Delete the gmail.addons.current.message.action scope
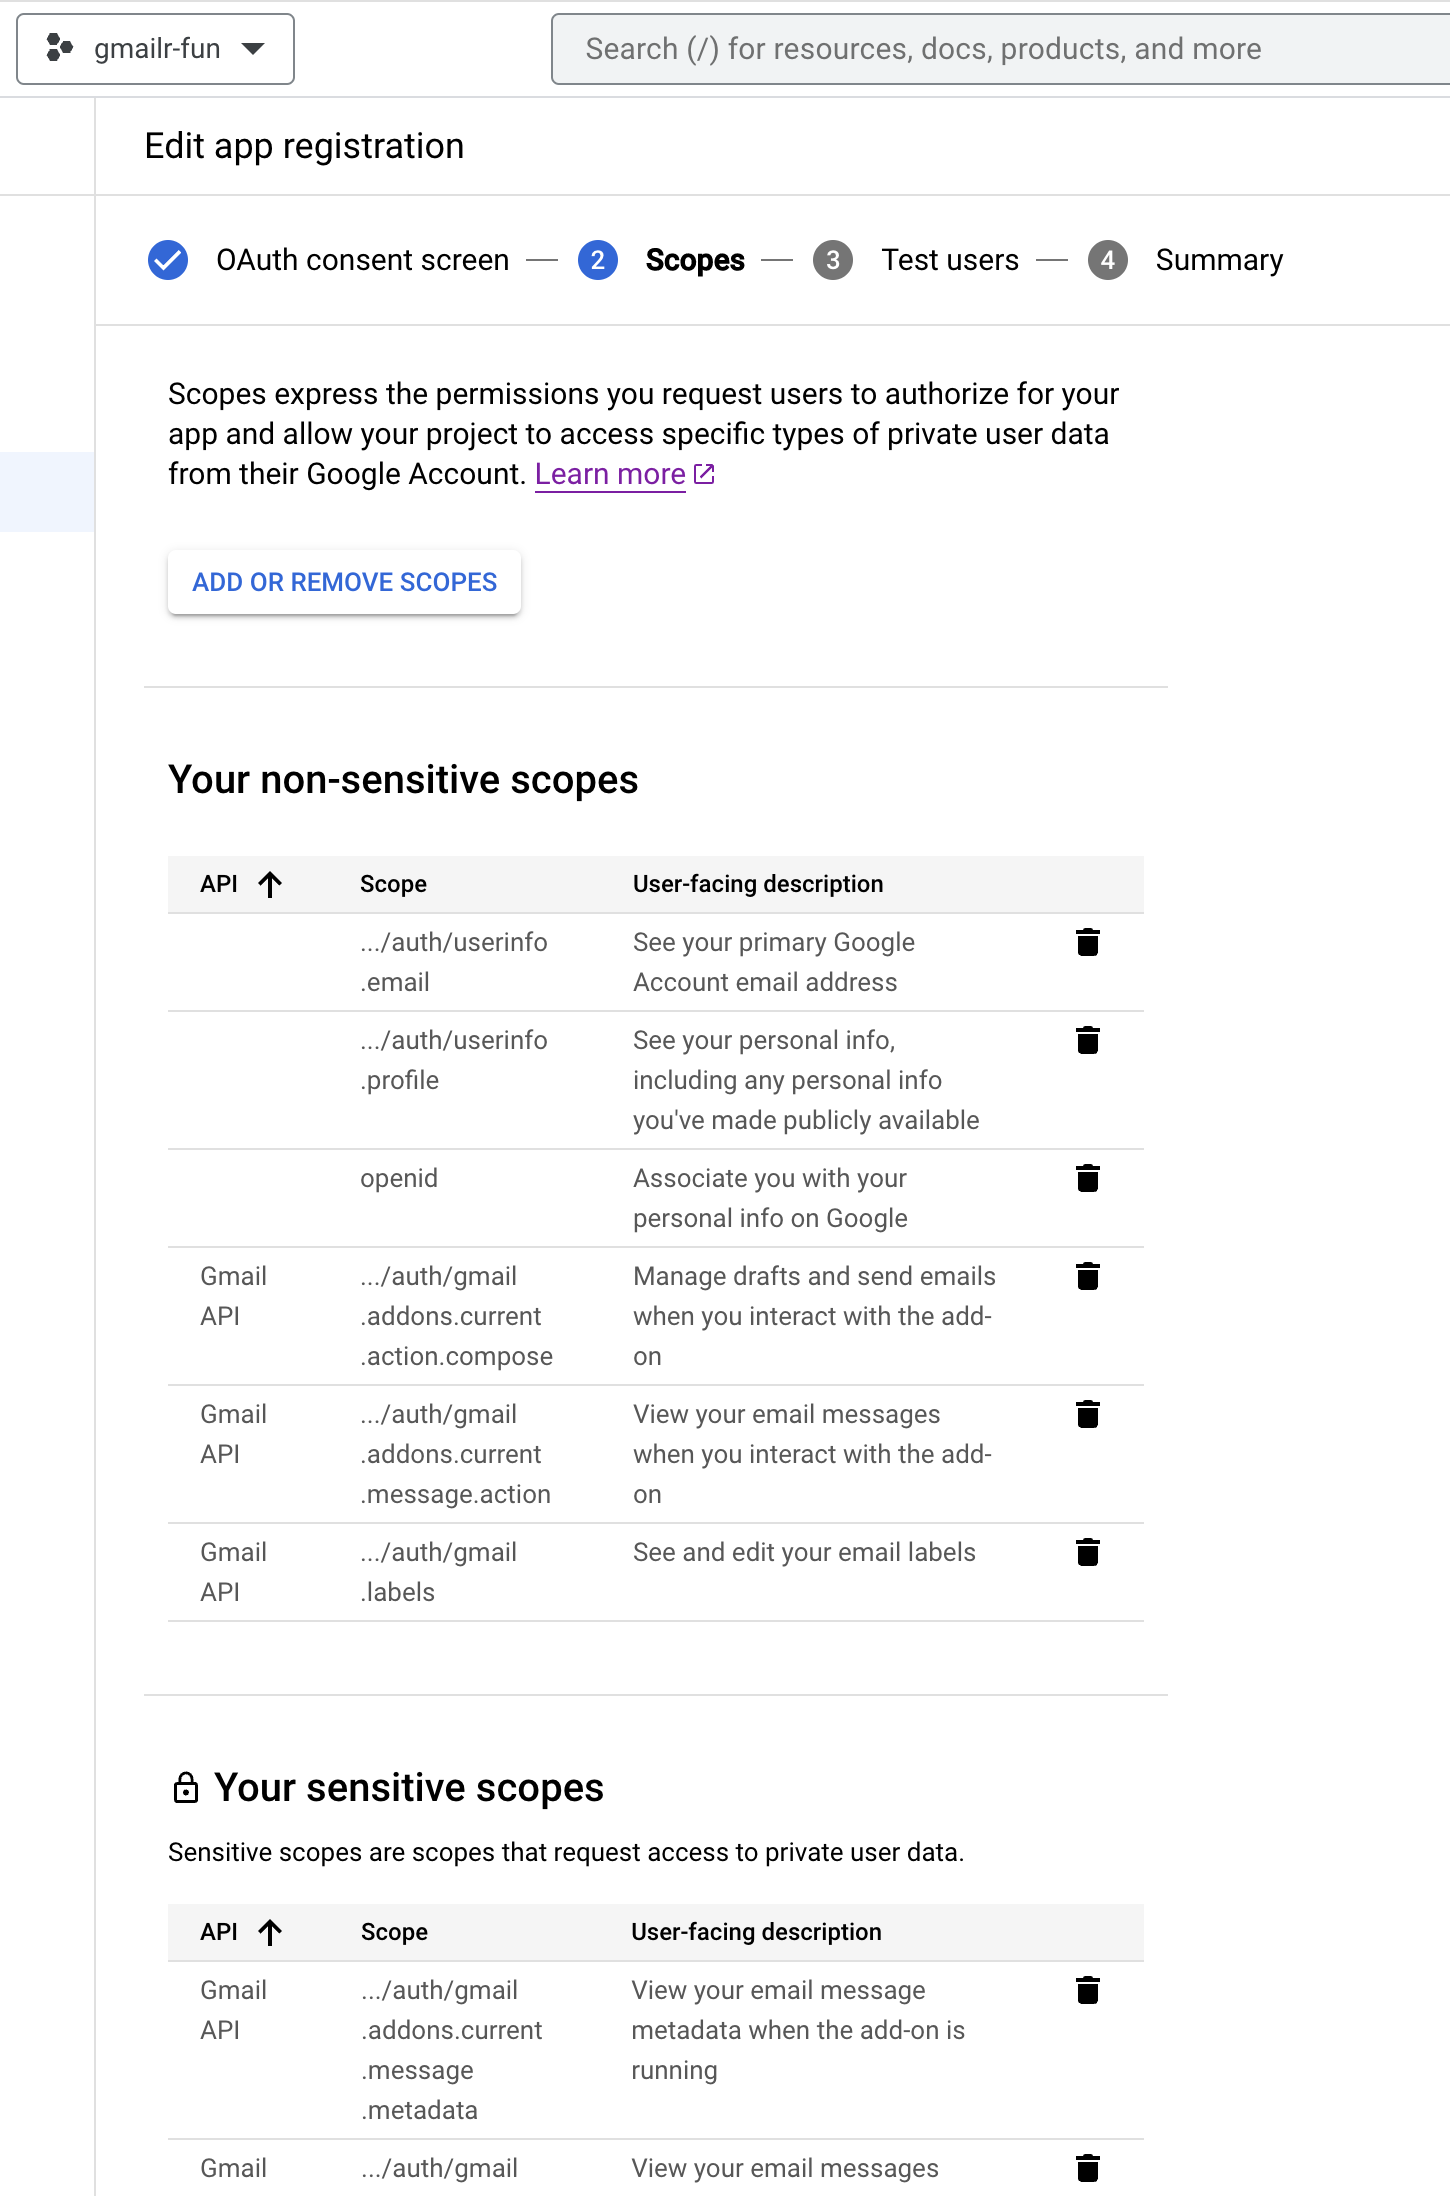 tap(1088, 1414)
